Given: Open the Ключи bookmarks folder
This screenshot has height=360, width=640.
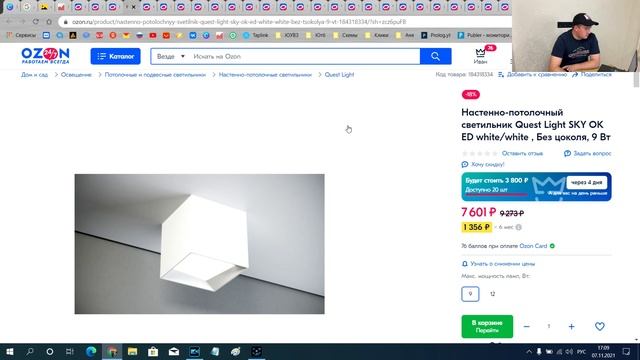Looking at the screenshot, I should pyautogui.click(x=377, y=36).
